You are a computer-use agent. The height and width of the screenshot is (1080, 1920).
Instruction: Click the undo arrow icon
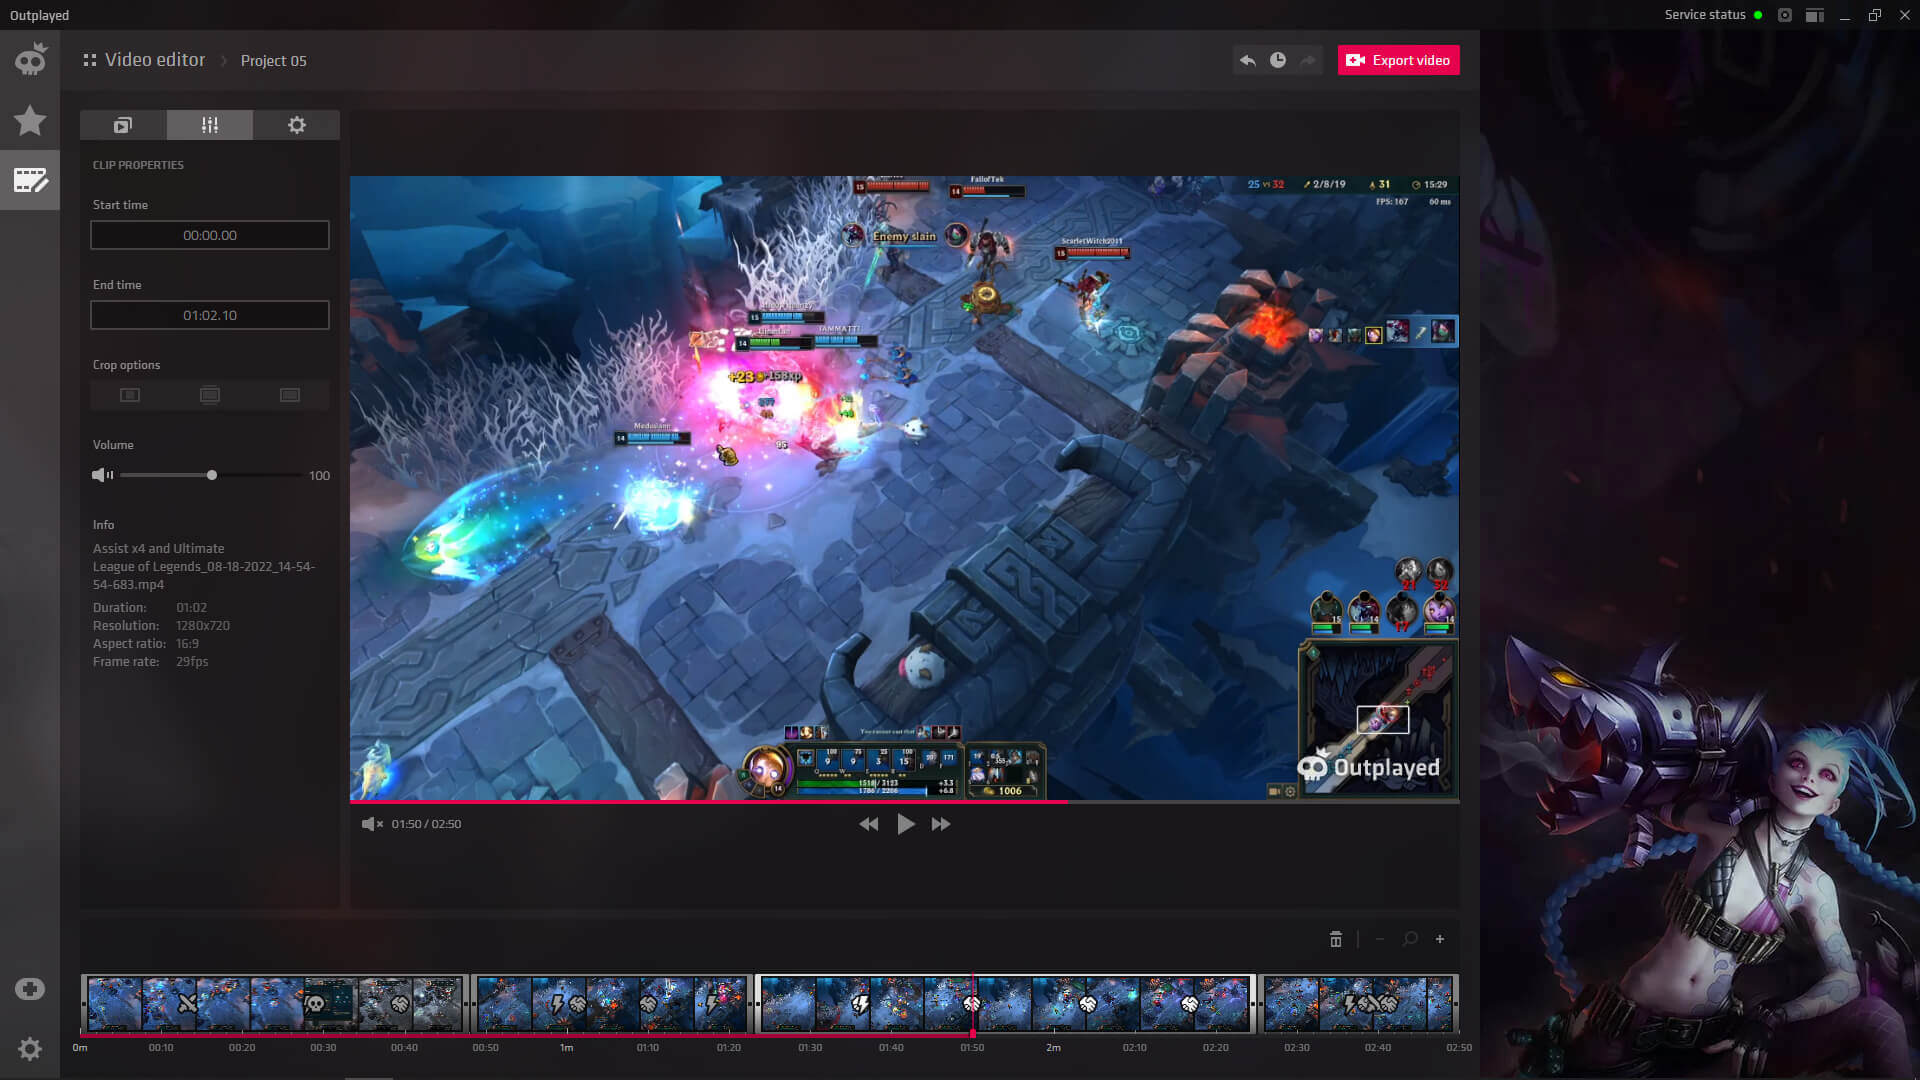point(1246,60)
